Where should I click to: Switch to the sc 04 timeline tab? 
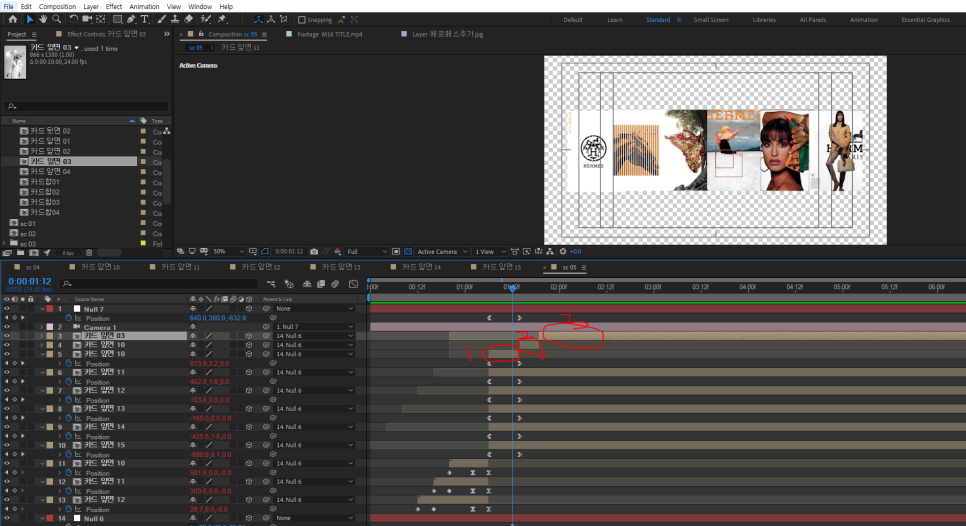coord(33,267)
